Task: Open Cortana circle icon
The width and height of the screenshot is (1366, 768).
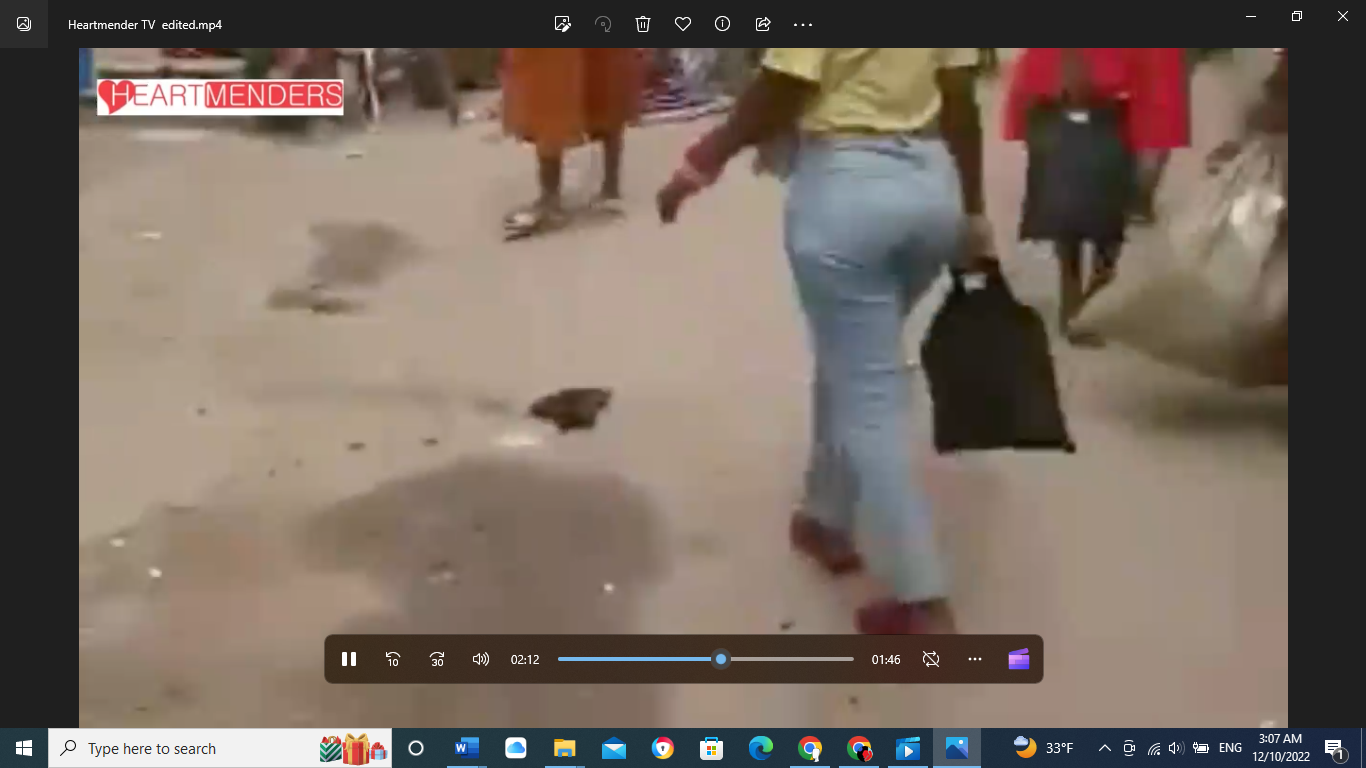Action: (416, 748)
